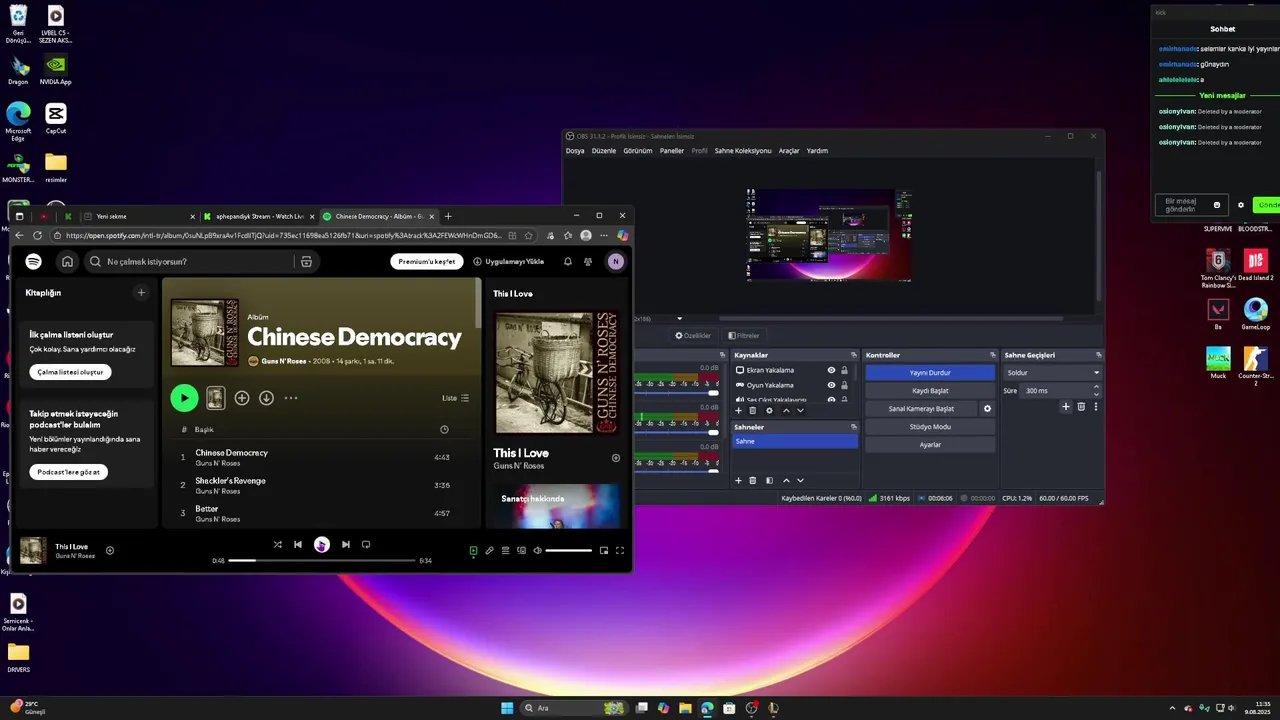Image resolution: width=1280 pixels, height=720 pixels.
Task: Toggle Now Playing view icon
Action: tap(474, 550)
